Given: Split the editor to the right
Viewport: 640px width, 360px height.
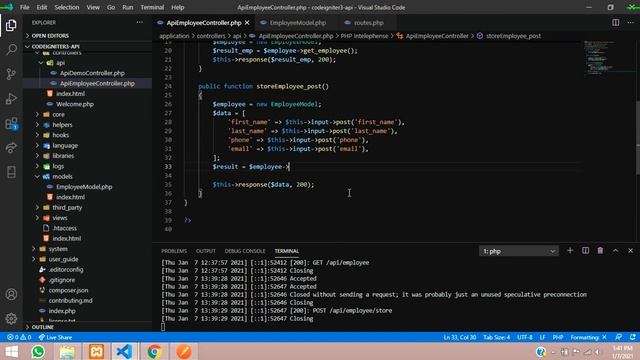Looking at the screenshot, I should (x=616, y=22).
